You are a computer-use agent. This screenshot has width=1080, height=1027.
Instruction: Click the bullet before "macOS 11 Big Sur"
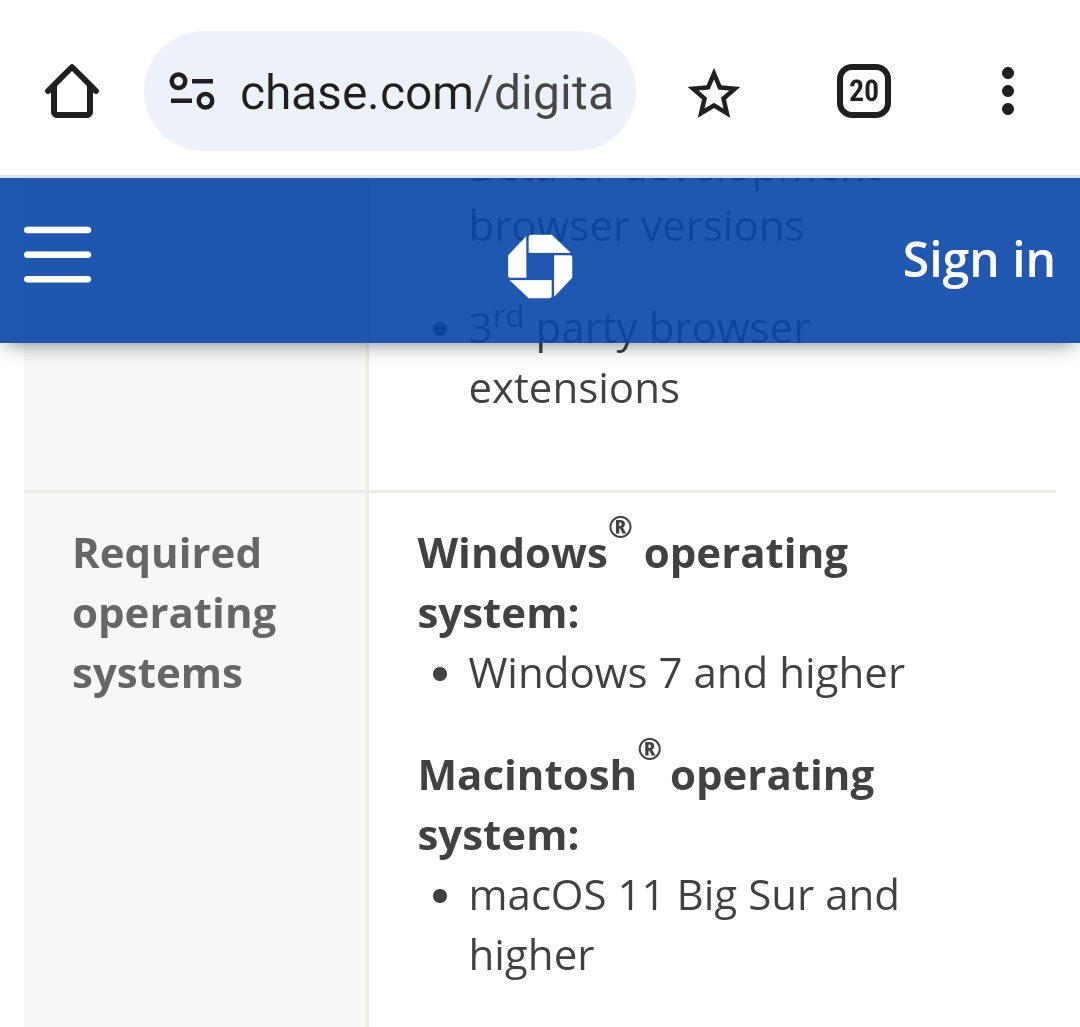(440, 897)
